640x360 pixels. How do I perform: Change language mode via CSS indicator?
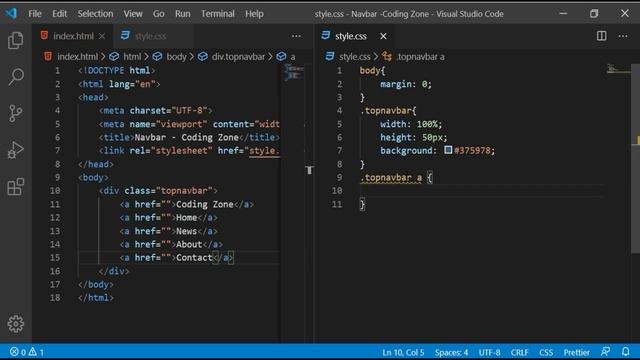546,352
